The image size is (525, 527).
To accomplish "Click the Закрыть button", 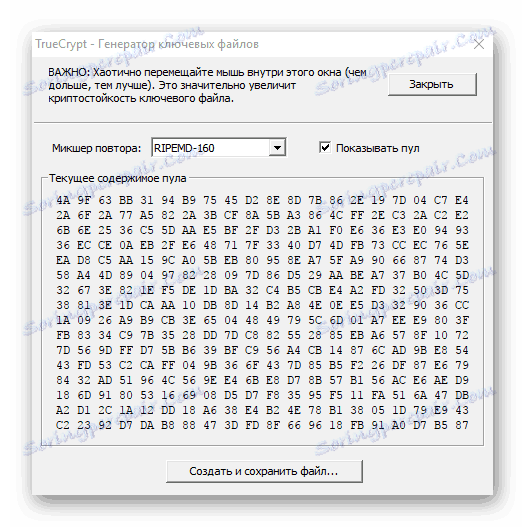I will pos(432,84).
